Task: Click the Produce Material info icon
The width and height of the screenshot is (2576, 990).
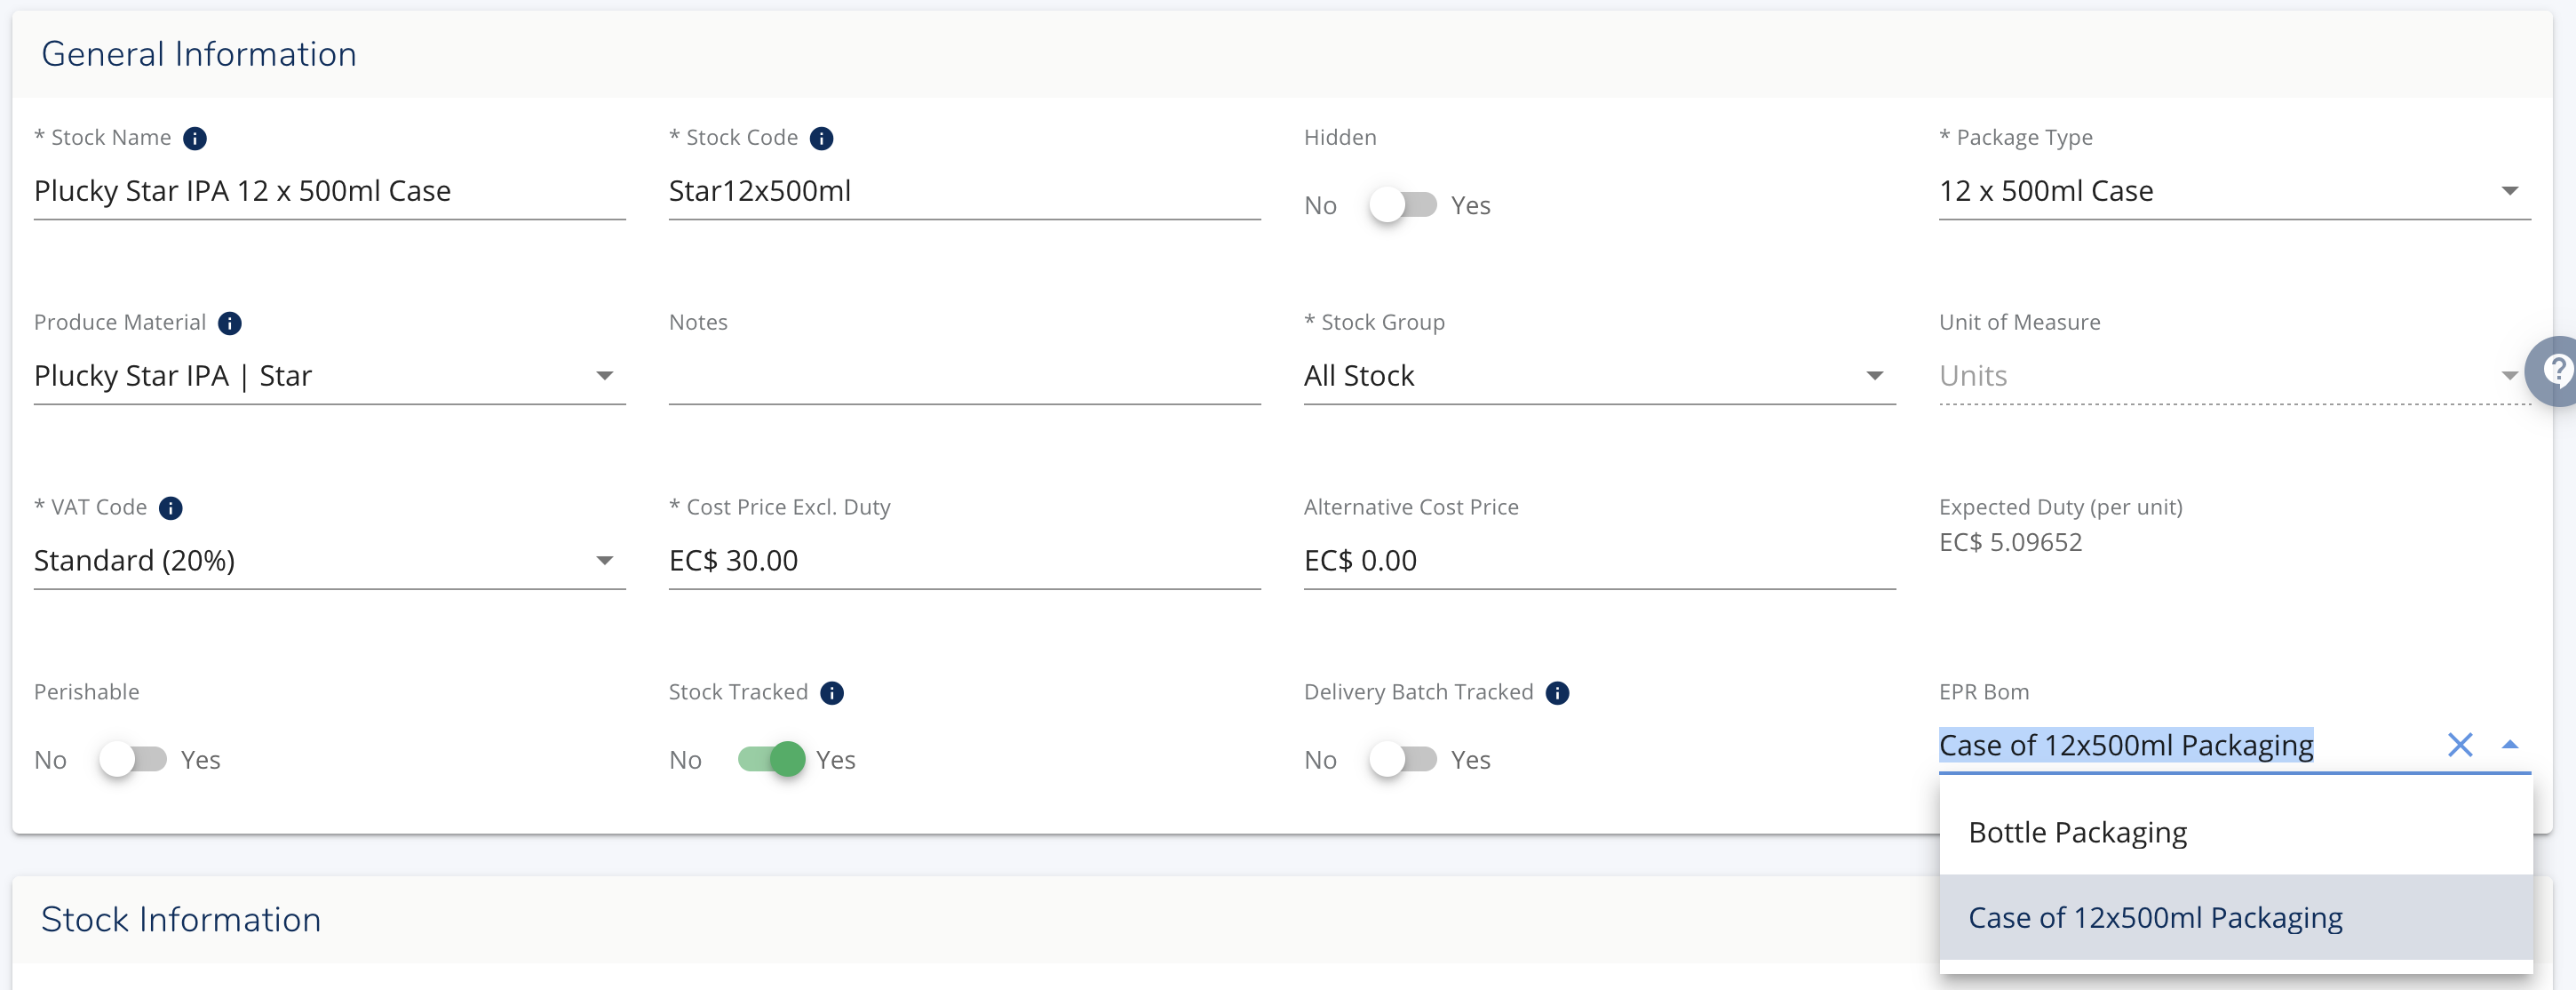Action: 230,323
